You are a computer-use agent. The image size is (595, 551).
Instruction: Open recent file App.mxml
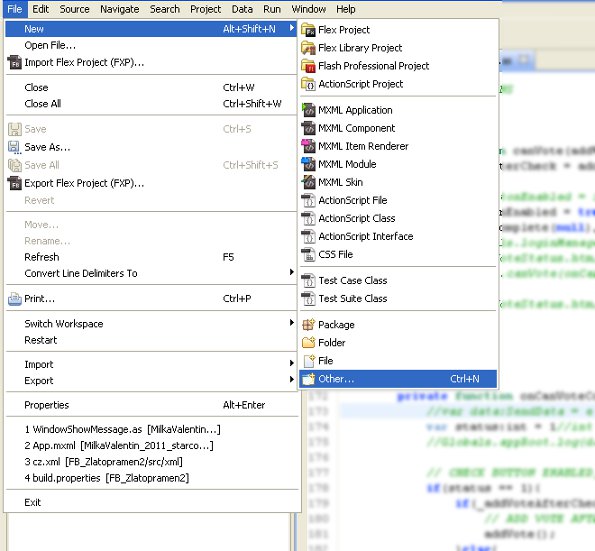click(x=151, y=446)
